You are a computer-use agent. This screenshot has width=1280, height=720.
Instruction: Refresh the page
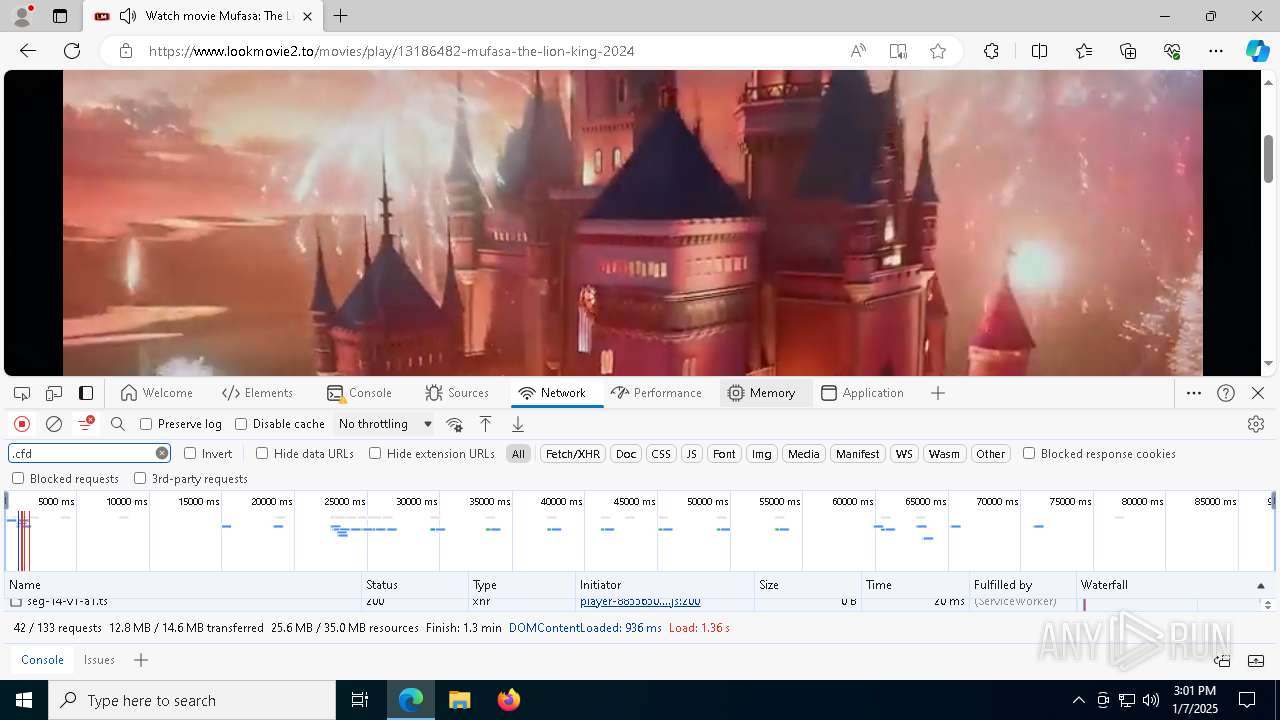[x=72, y=51]
